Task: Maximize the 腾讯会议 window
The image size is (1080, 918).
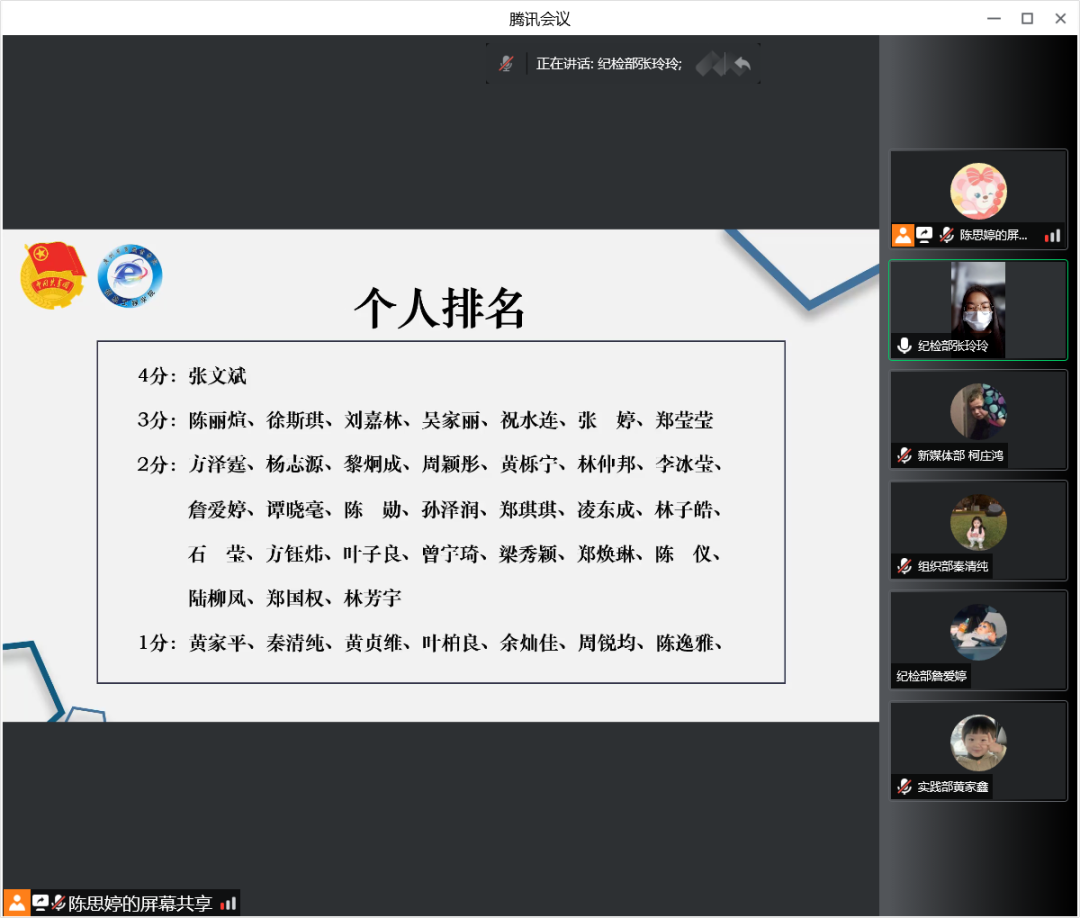Action: click(1026, 18)
